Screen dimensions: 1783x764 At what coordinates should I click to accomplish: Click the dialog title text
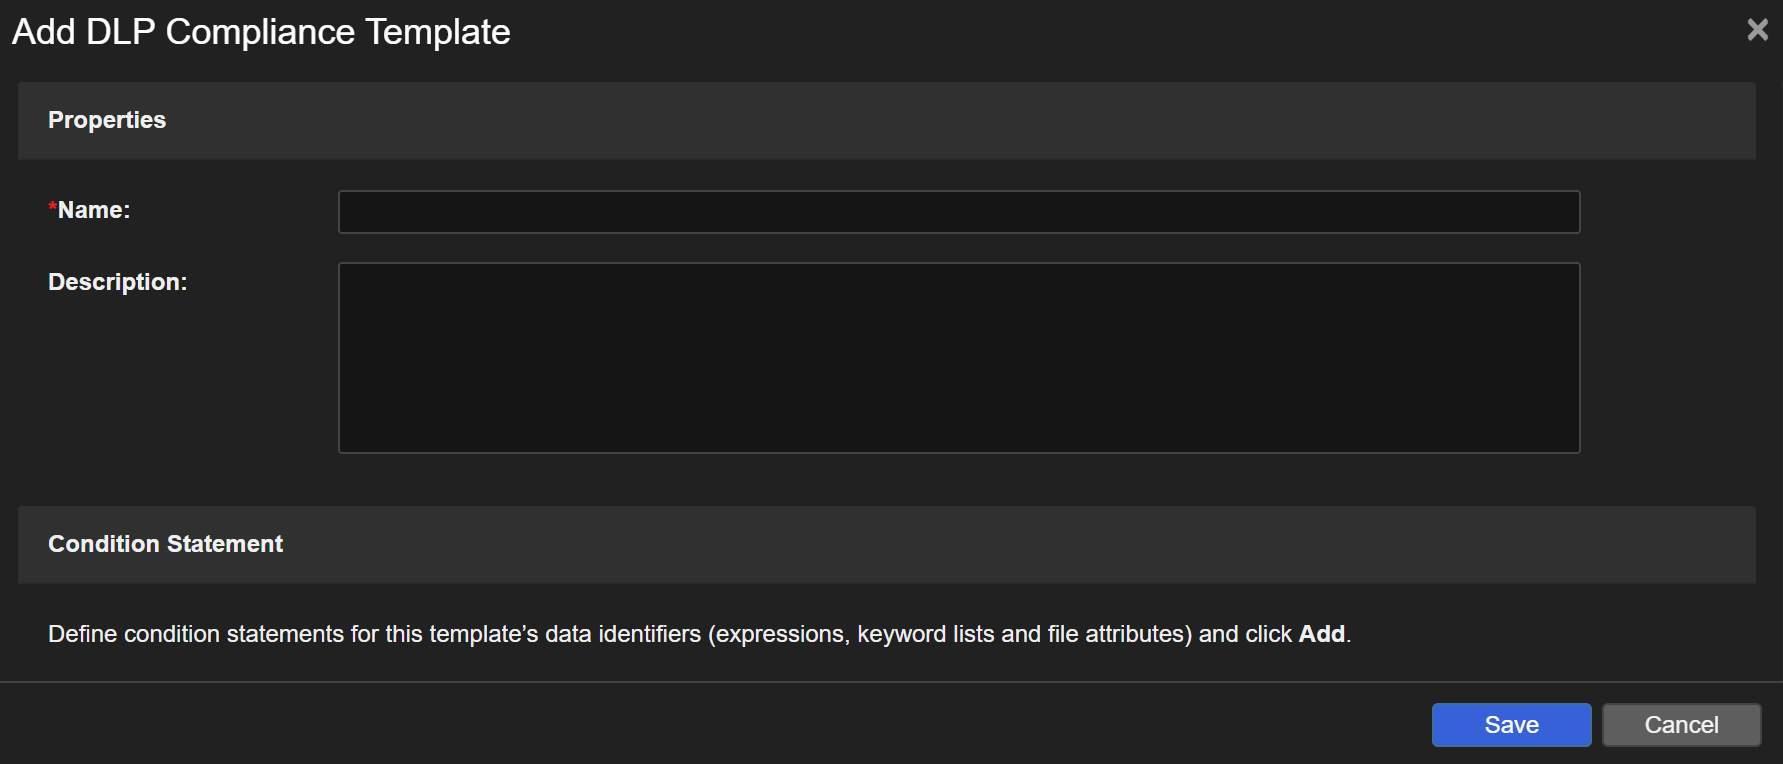[x=260, y=32]
